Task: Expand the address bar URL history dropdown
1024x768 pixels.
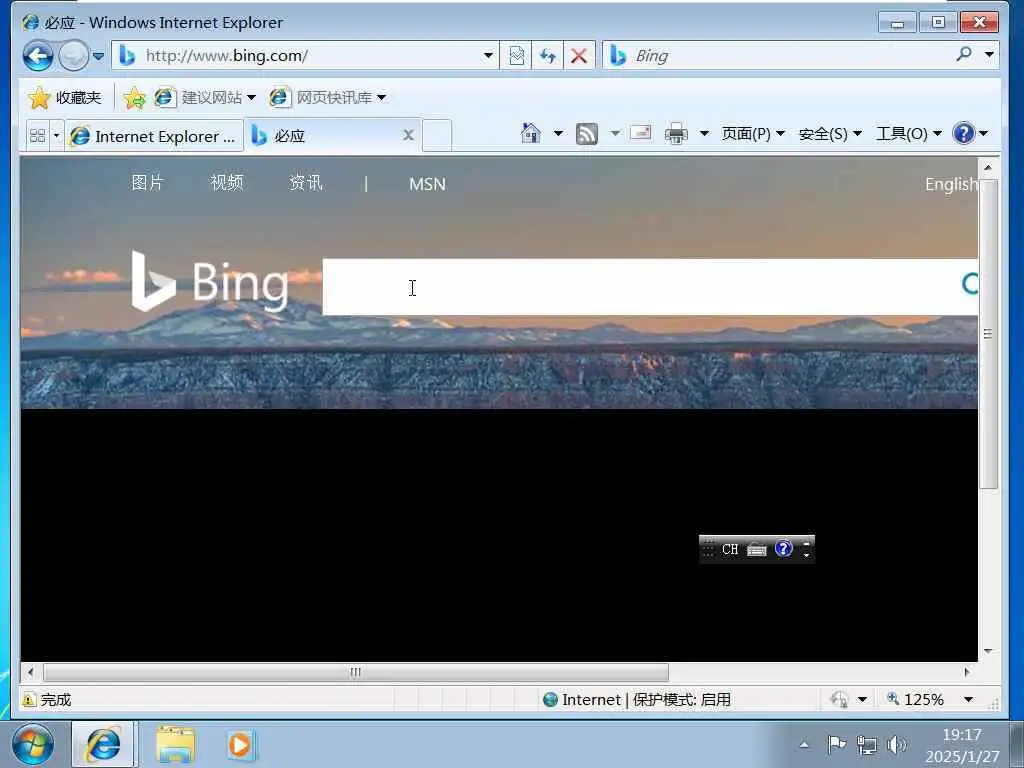Action: tap(488, 56)
